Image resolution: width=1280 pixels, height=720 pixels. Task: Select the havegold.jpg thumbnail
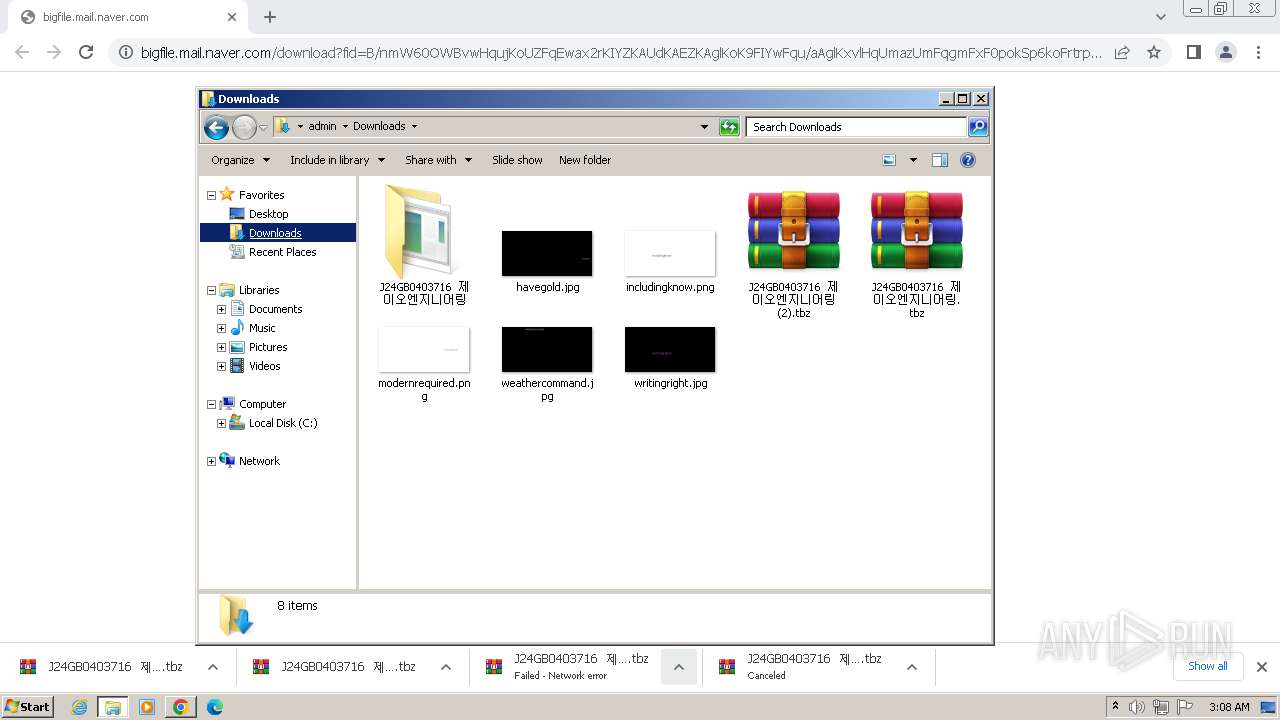547,253
